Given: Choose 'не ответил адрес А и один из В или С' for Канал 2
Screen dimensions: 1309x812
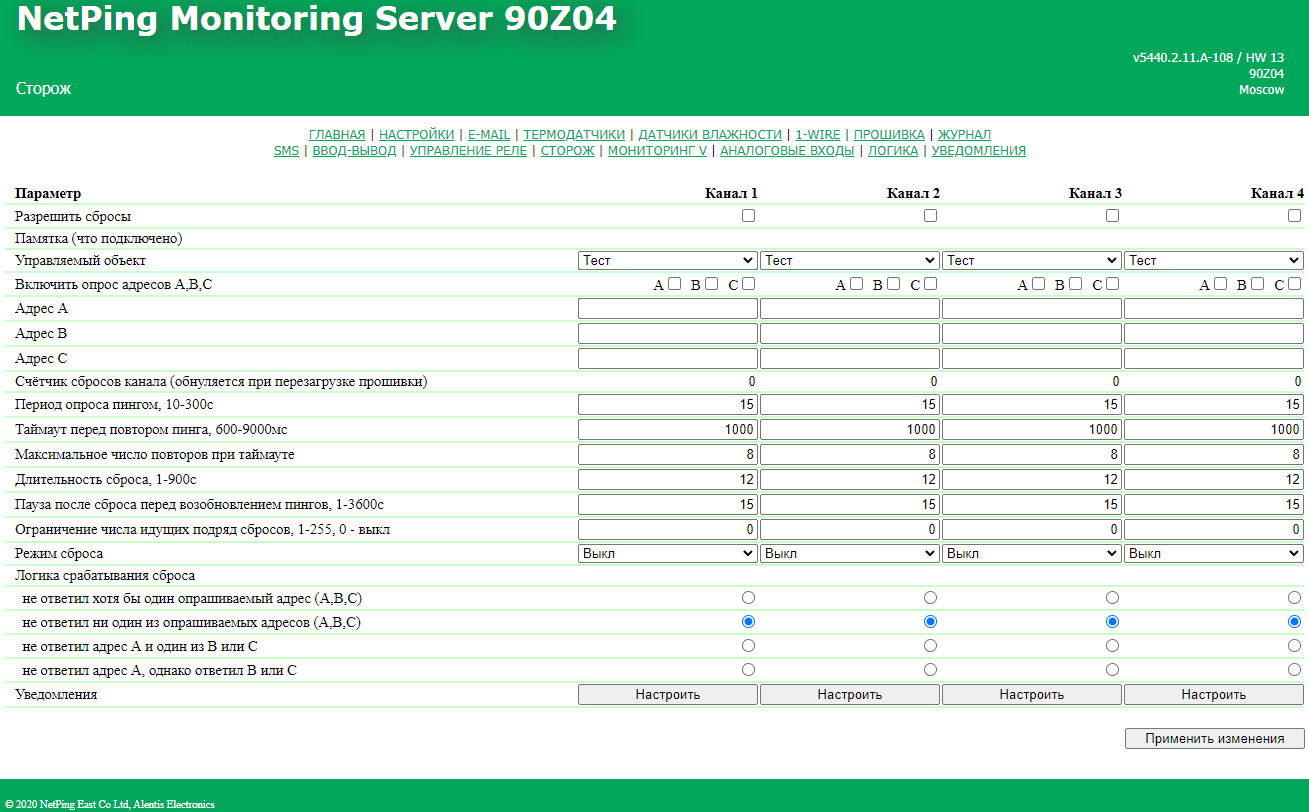Looking at the screenshot, I should 931,646.
